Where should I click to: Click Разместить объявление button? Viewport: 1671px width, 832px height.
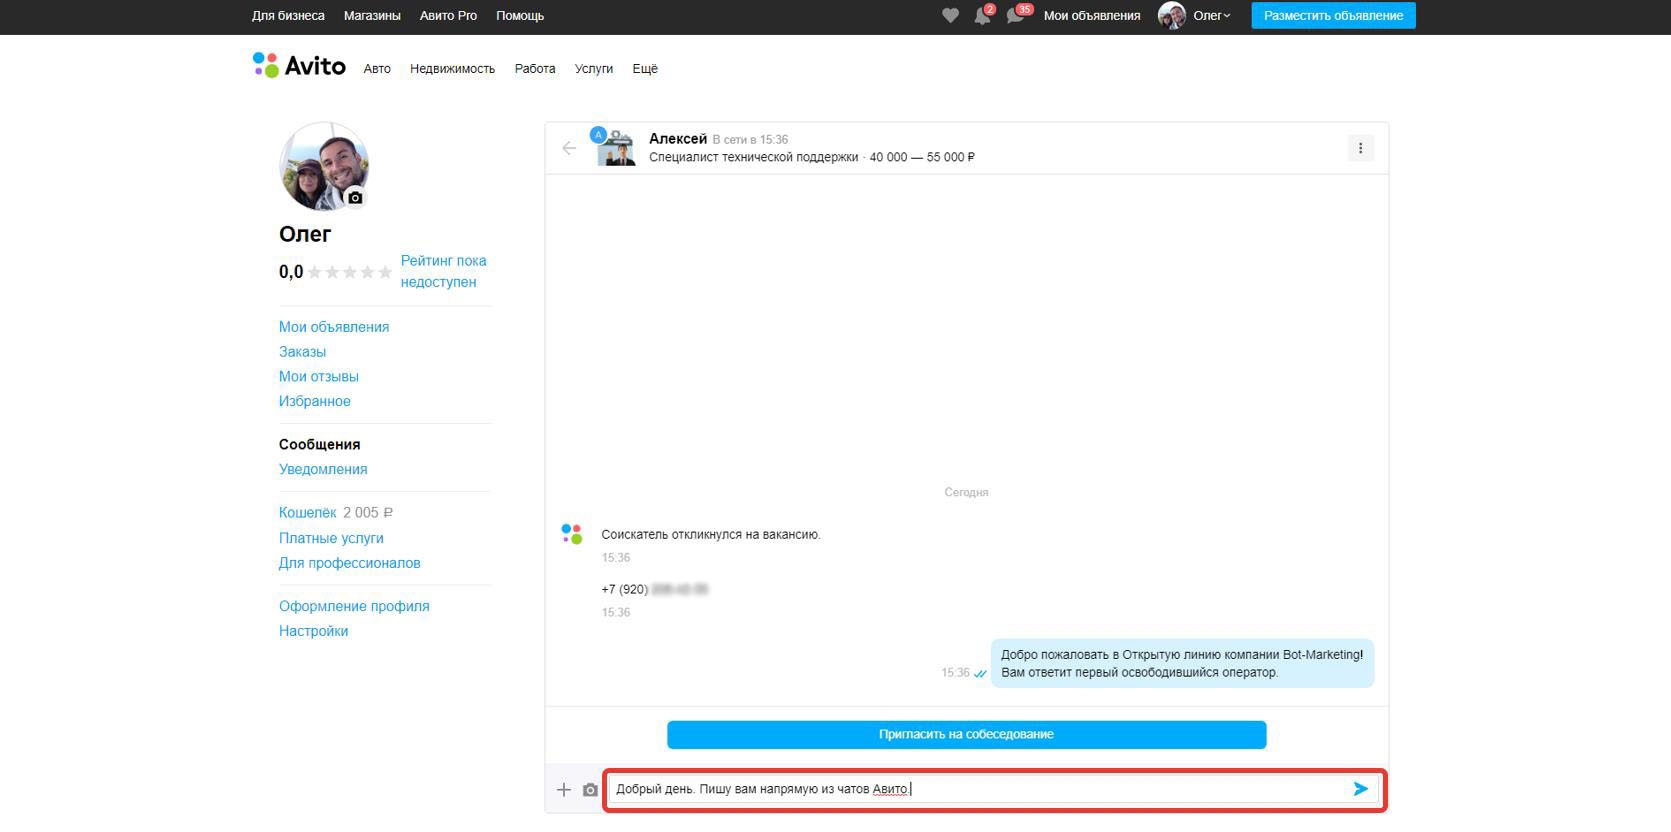[1333, 16]
